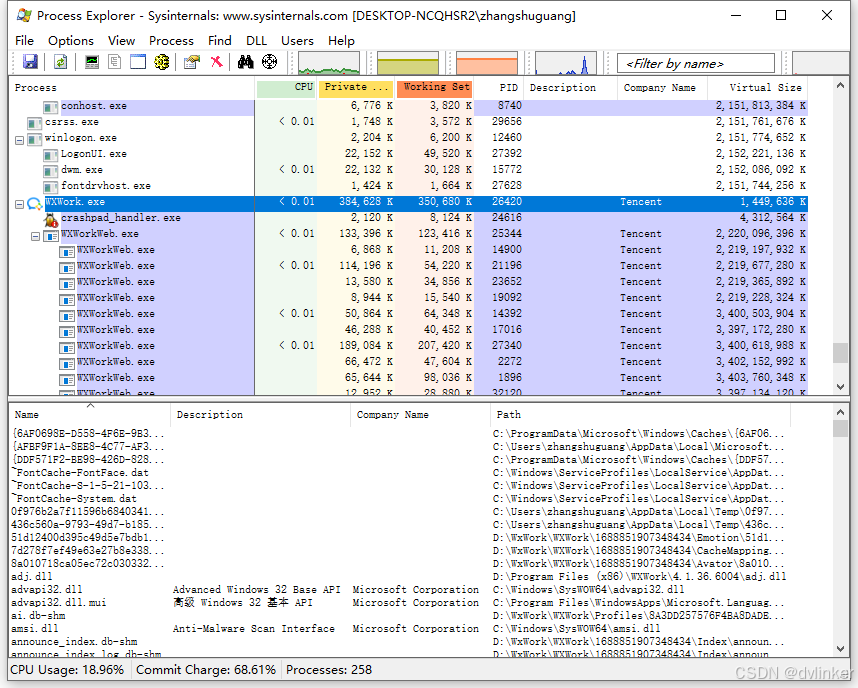Click the crashpad_handler.exe bug icon
The image size is (858, 688).
click(51, 219)
